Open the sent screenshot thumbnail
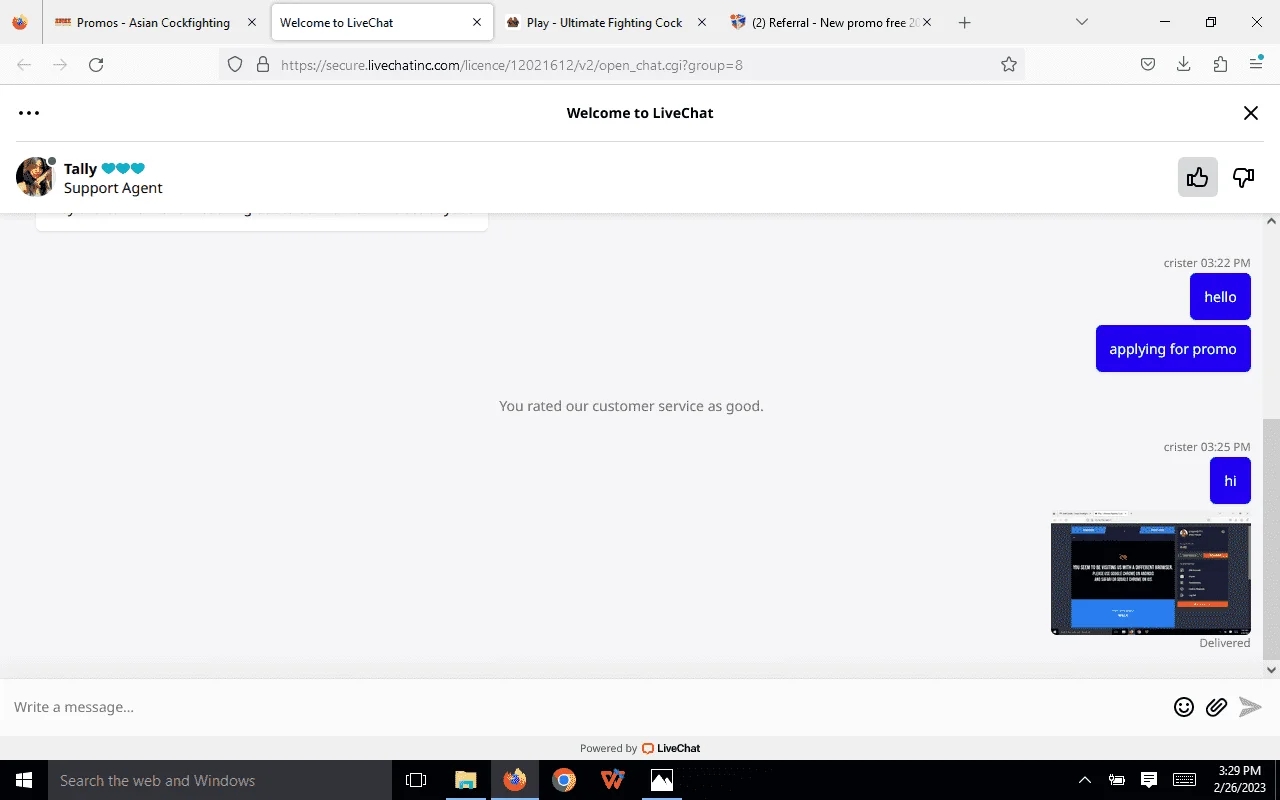The height and width of the screenshot is (800, 1280). 1151,573
